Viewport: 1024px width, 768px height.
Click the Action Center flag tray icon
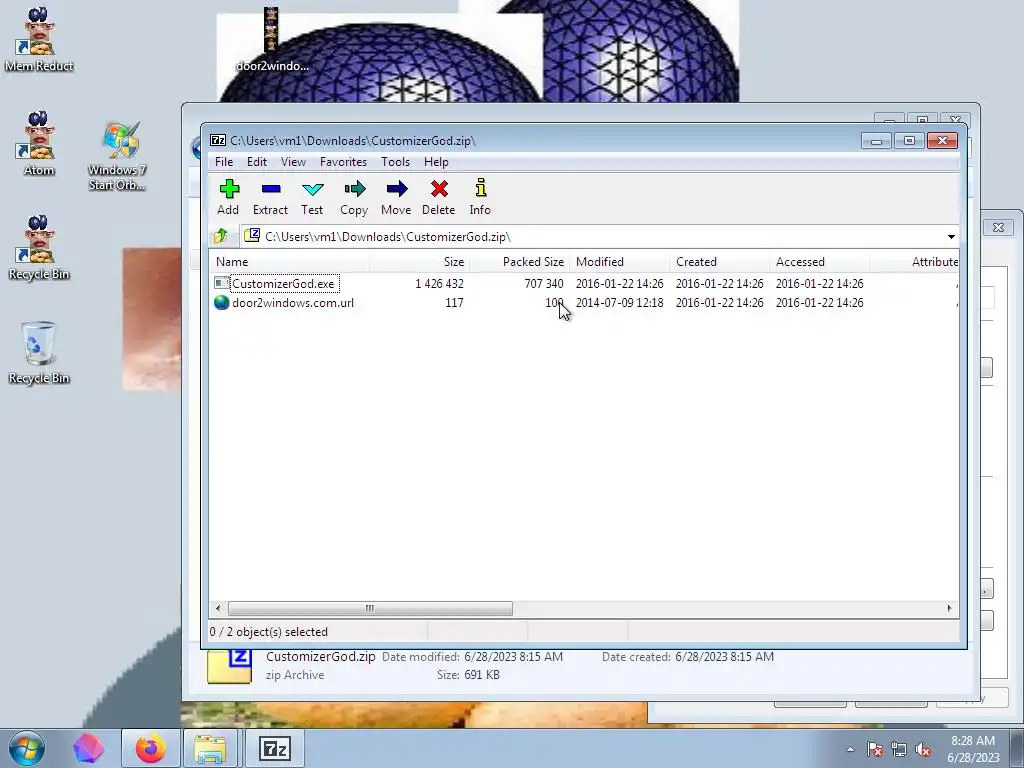pyautogui.click(x=874, y=750)
